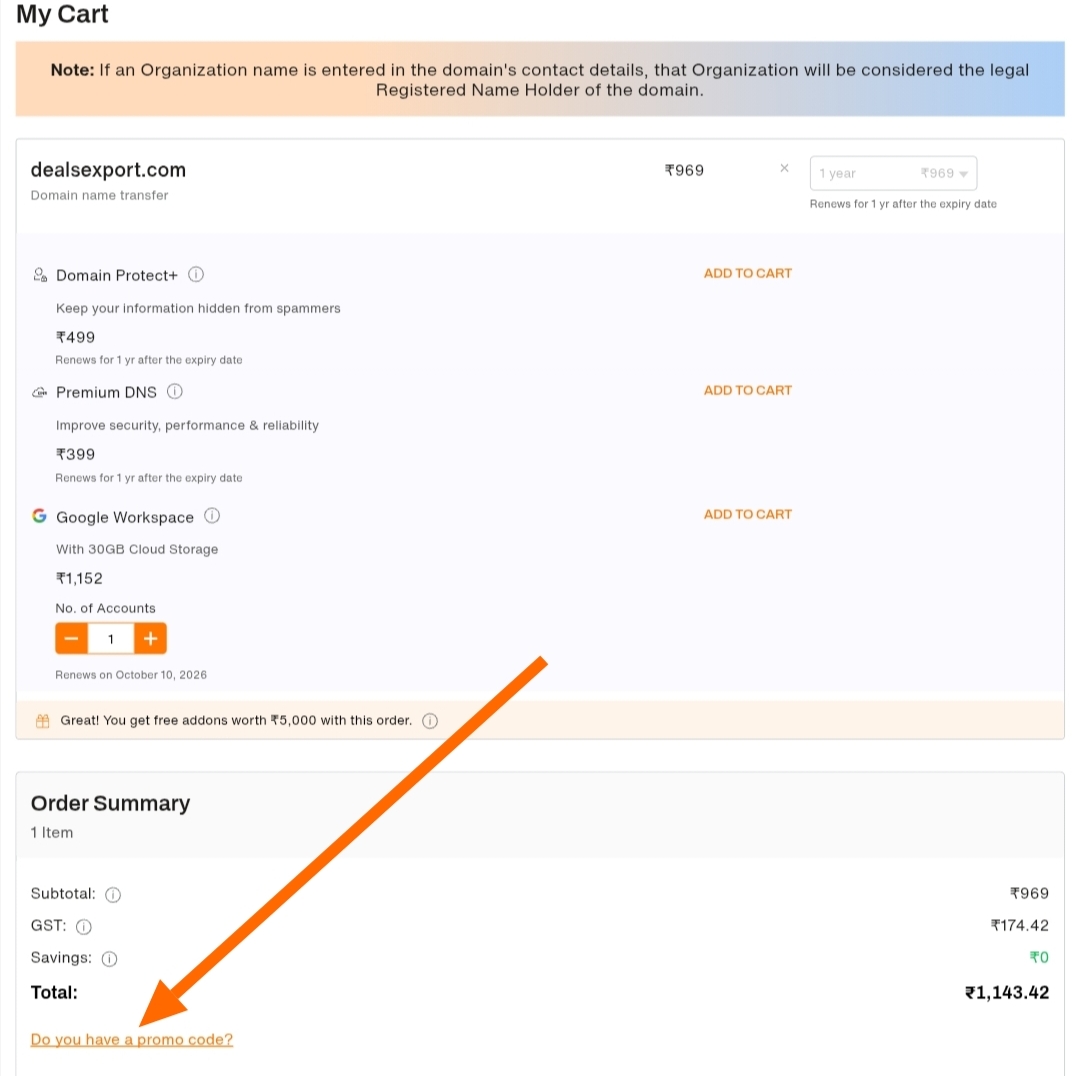
Task: Click info icon beside free addons message
Action: [x=430, y=720]
